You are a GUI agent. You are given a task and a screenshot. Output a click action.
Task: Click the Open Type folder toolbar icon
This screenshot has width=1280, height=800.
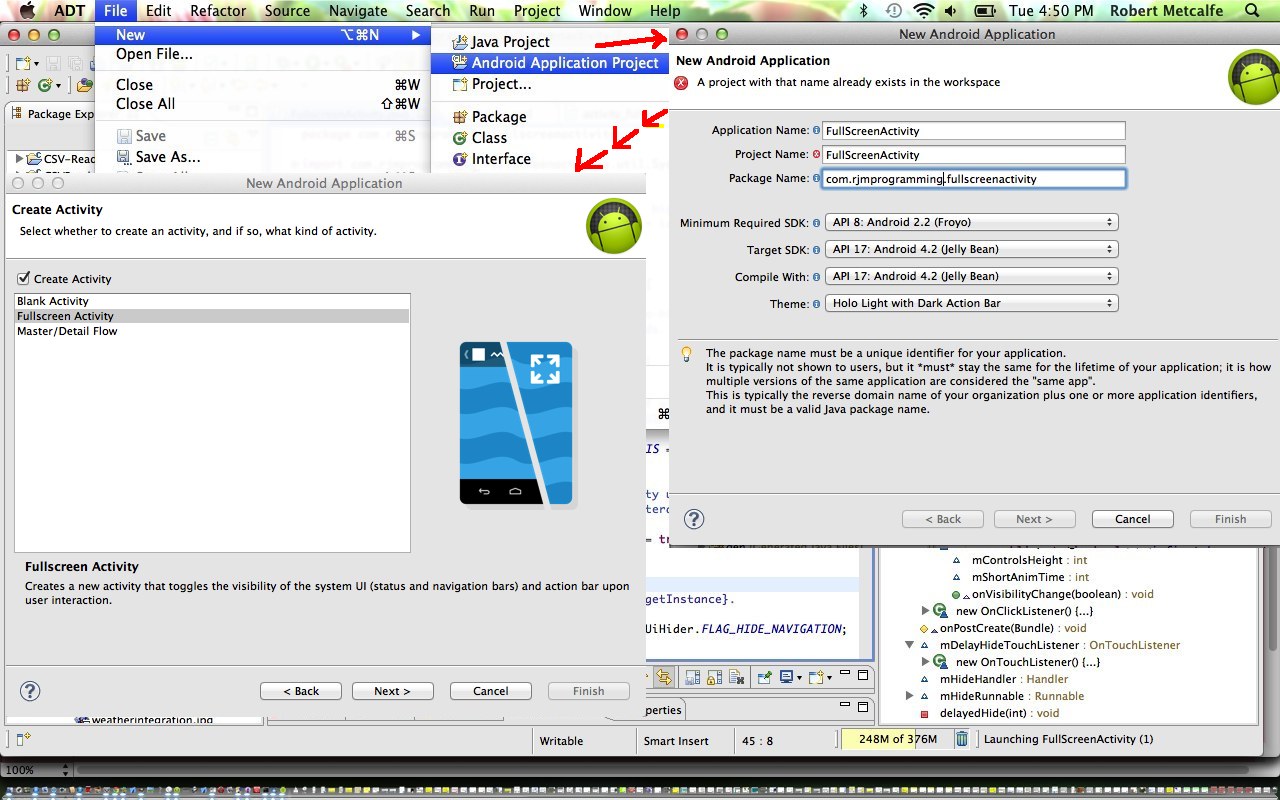[x=85, y=85]
